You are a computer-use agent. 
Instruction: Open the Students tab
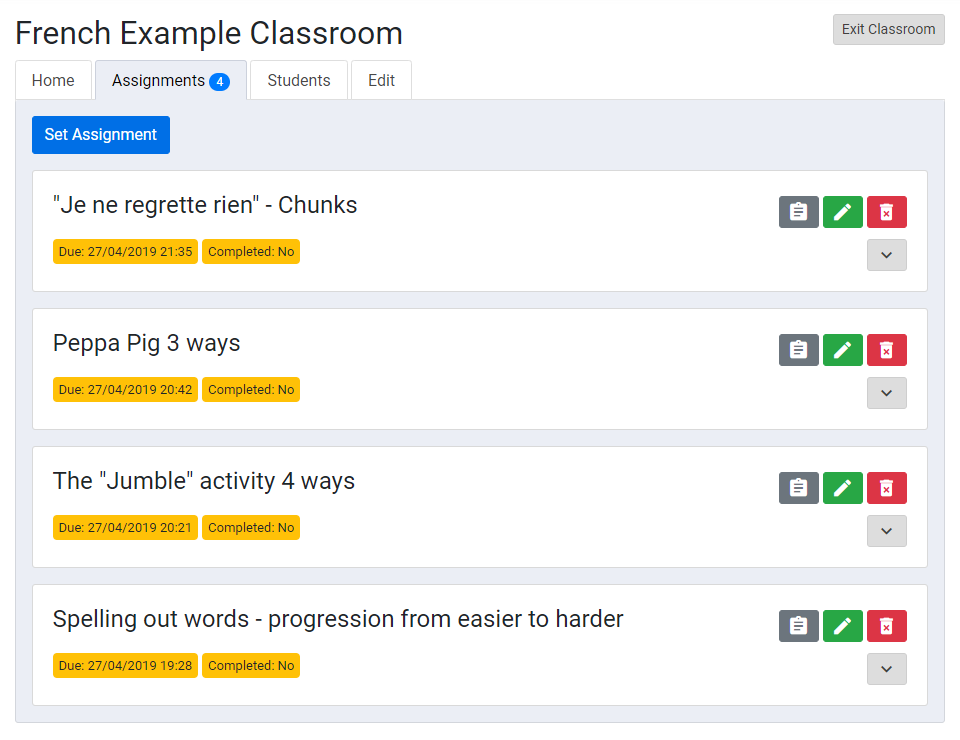click(x=298, y=81)
